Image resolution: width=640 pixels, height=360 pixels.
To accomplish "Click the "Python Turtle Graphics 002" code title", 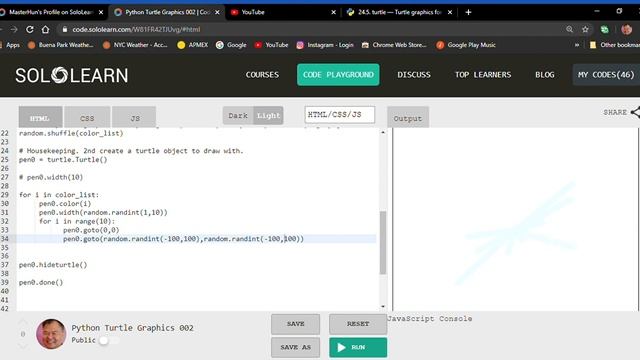I will pyautogui.click(x=133, y=328).
